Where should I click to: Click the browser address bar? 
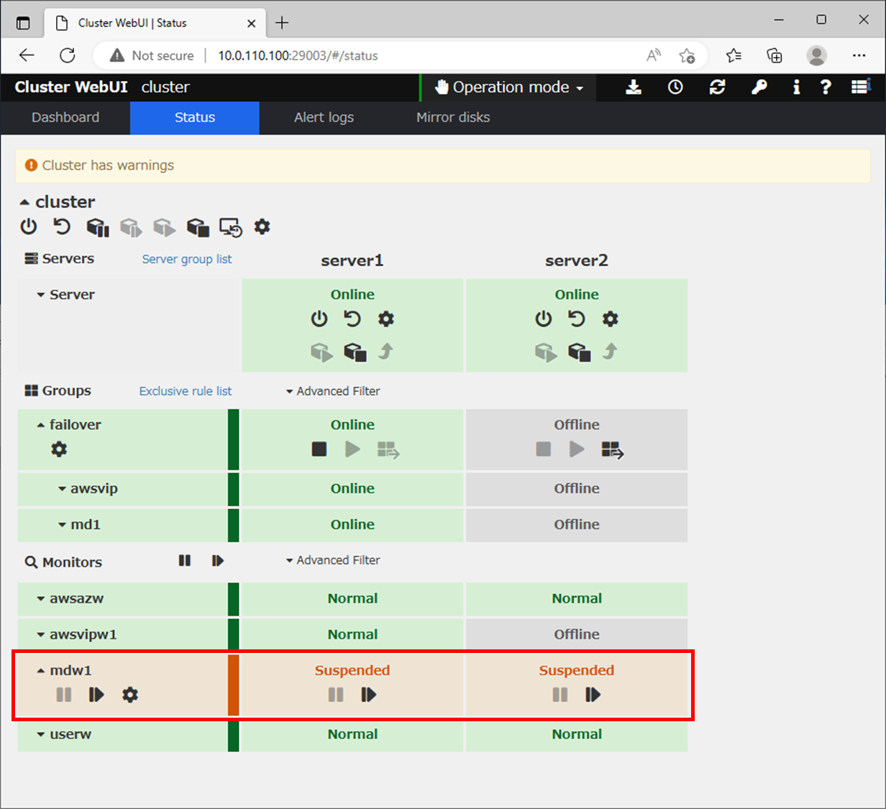click(400, 56)
